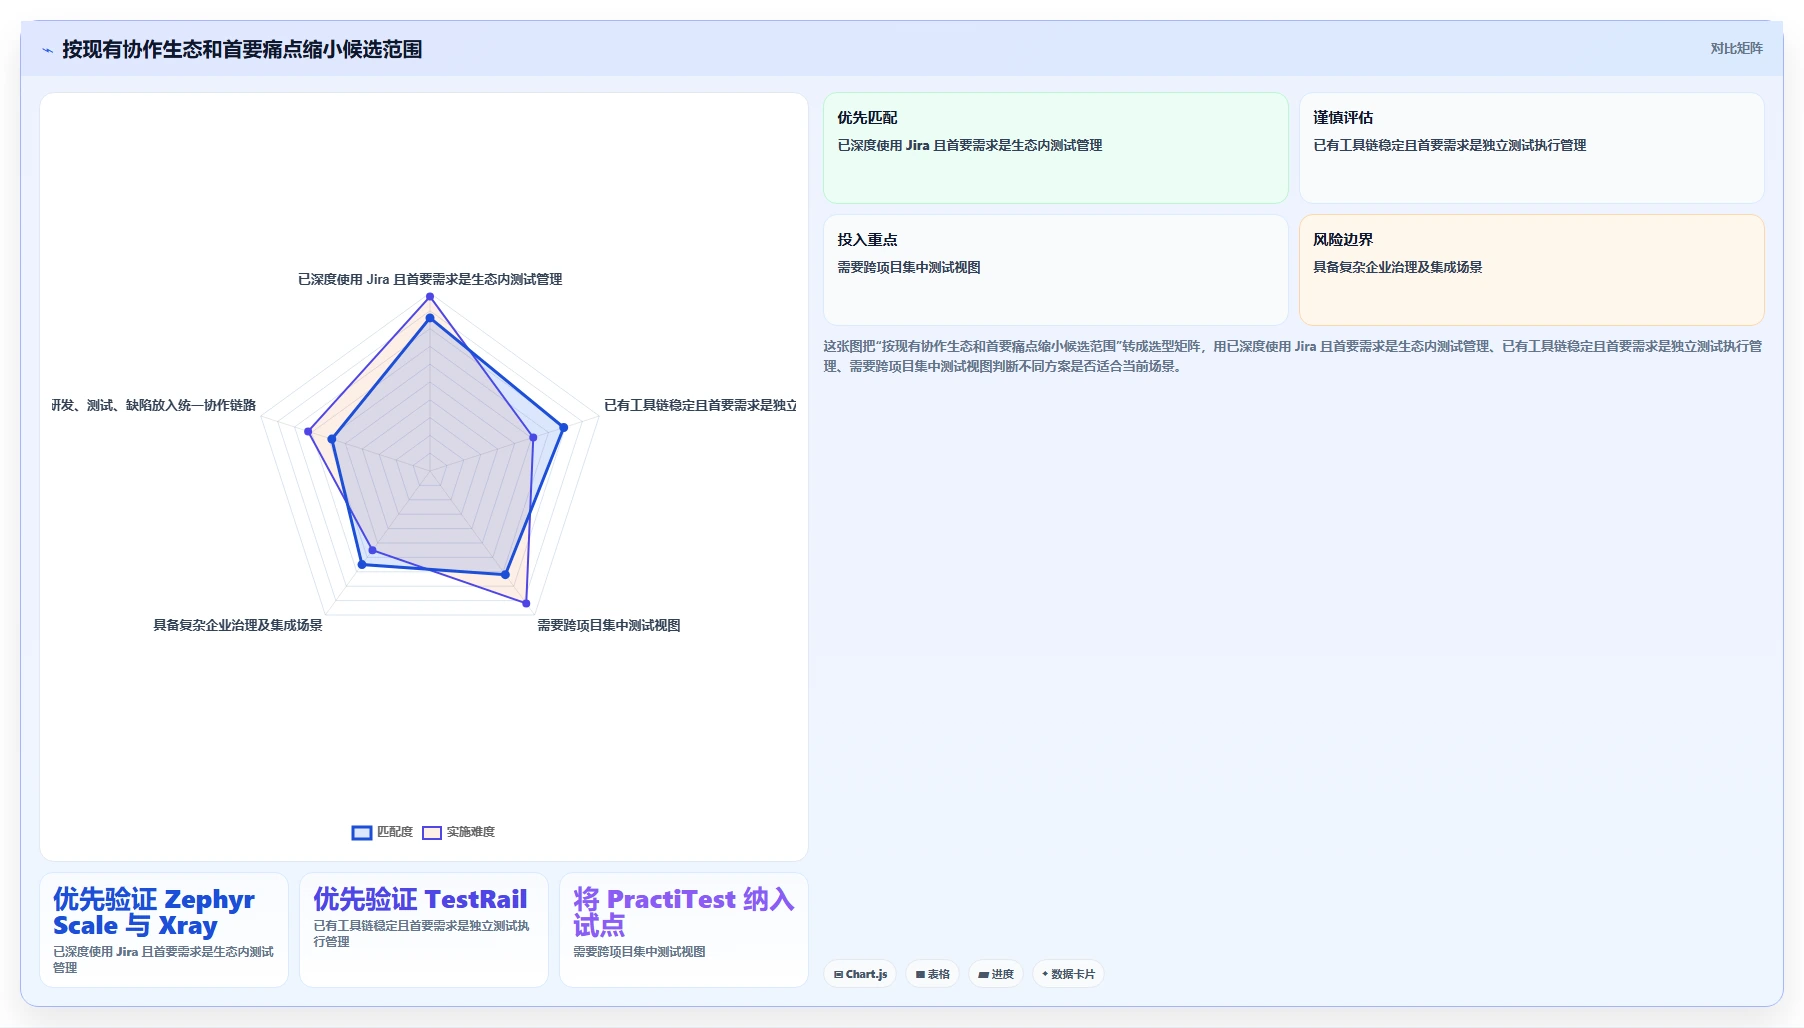Click the purple data point at bottom right

pos(526,603)
